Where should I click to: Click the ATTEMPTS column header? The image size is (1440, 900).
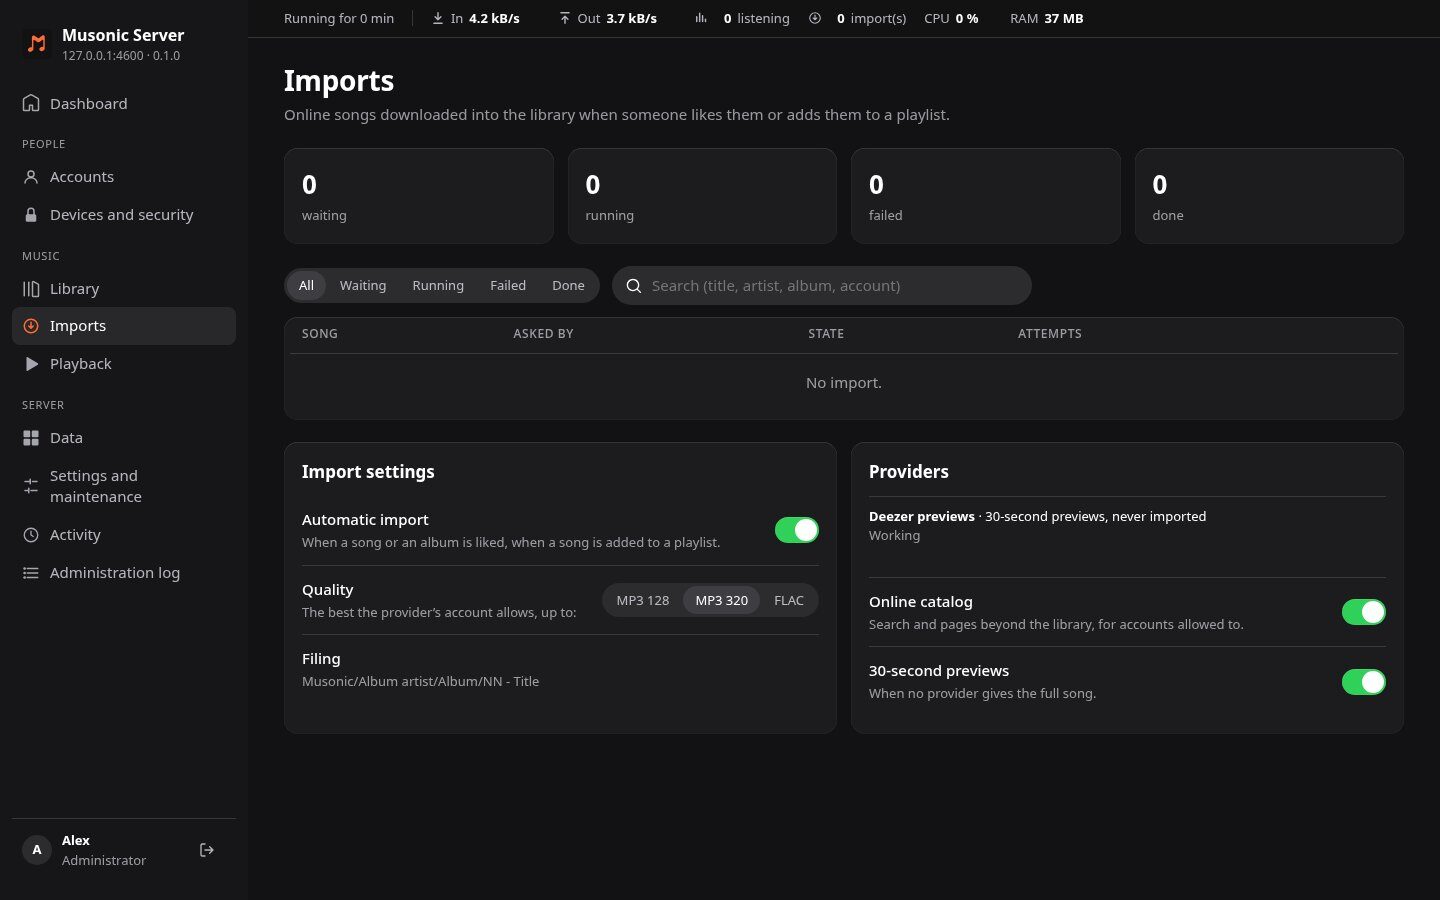(x=1050, y=334)
